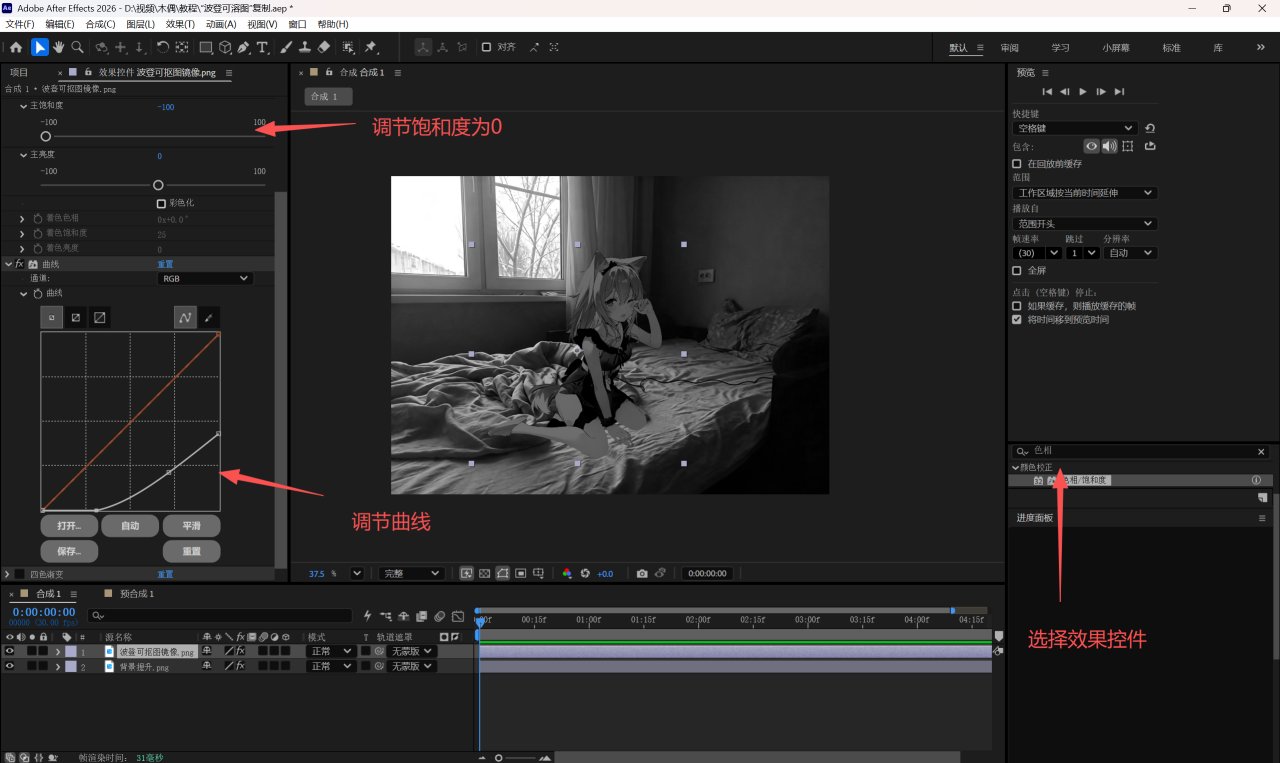Open the 通道 RGB dropdown
The width and height of the screenshot is (1280, 763).
(205, 278)
